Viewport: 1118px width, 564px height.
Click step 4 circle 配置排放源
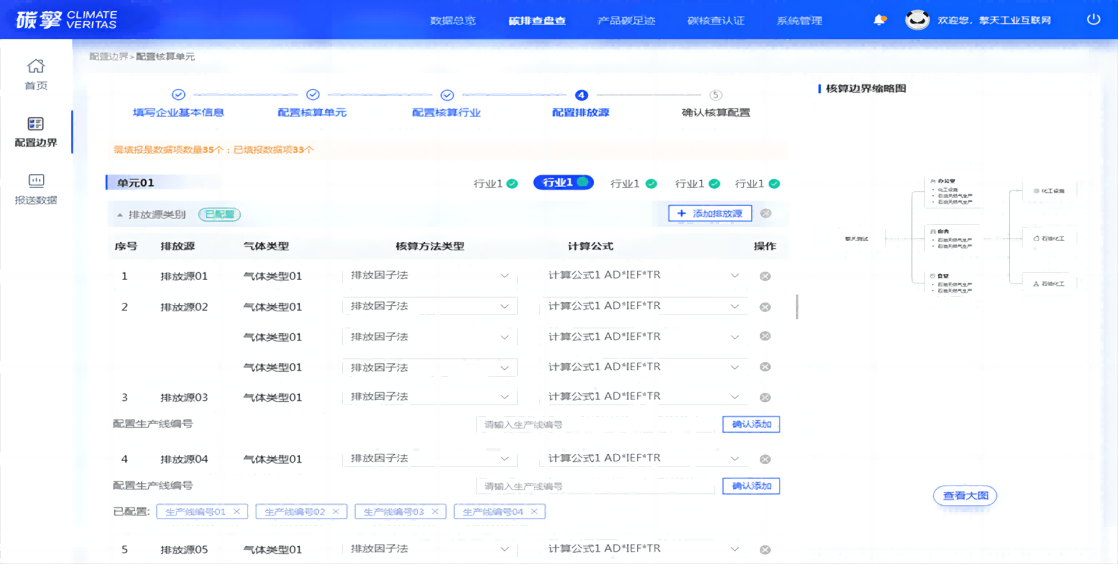point(581,94)
